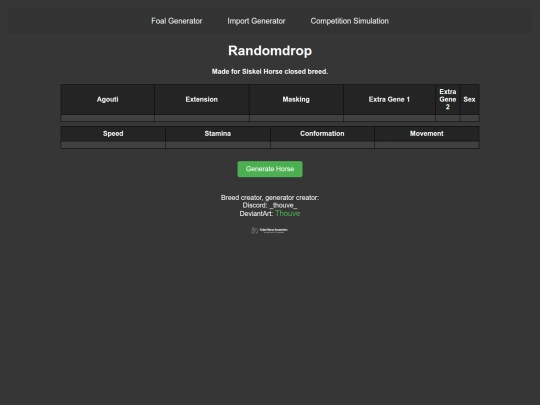Viewport: 540px width, 405px height.
Task: Click the Randomdrop page title
Action: [270, 51]
